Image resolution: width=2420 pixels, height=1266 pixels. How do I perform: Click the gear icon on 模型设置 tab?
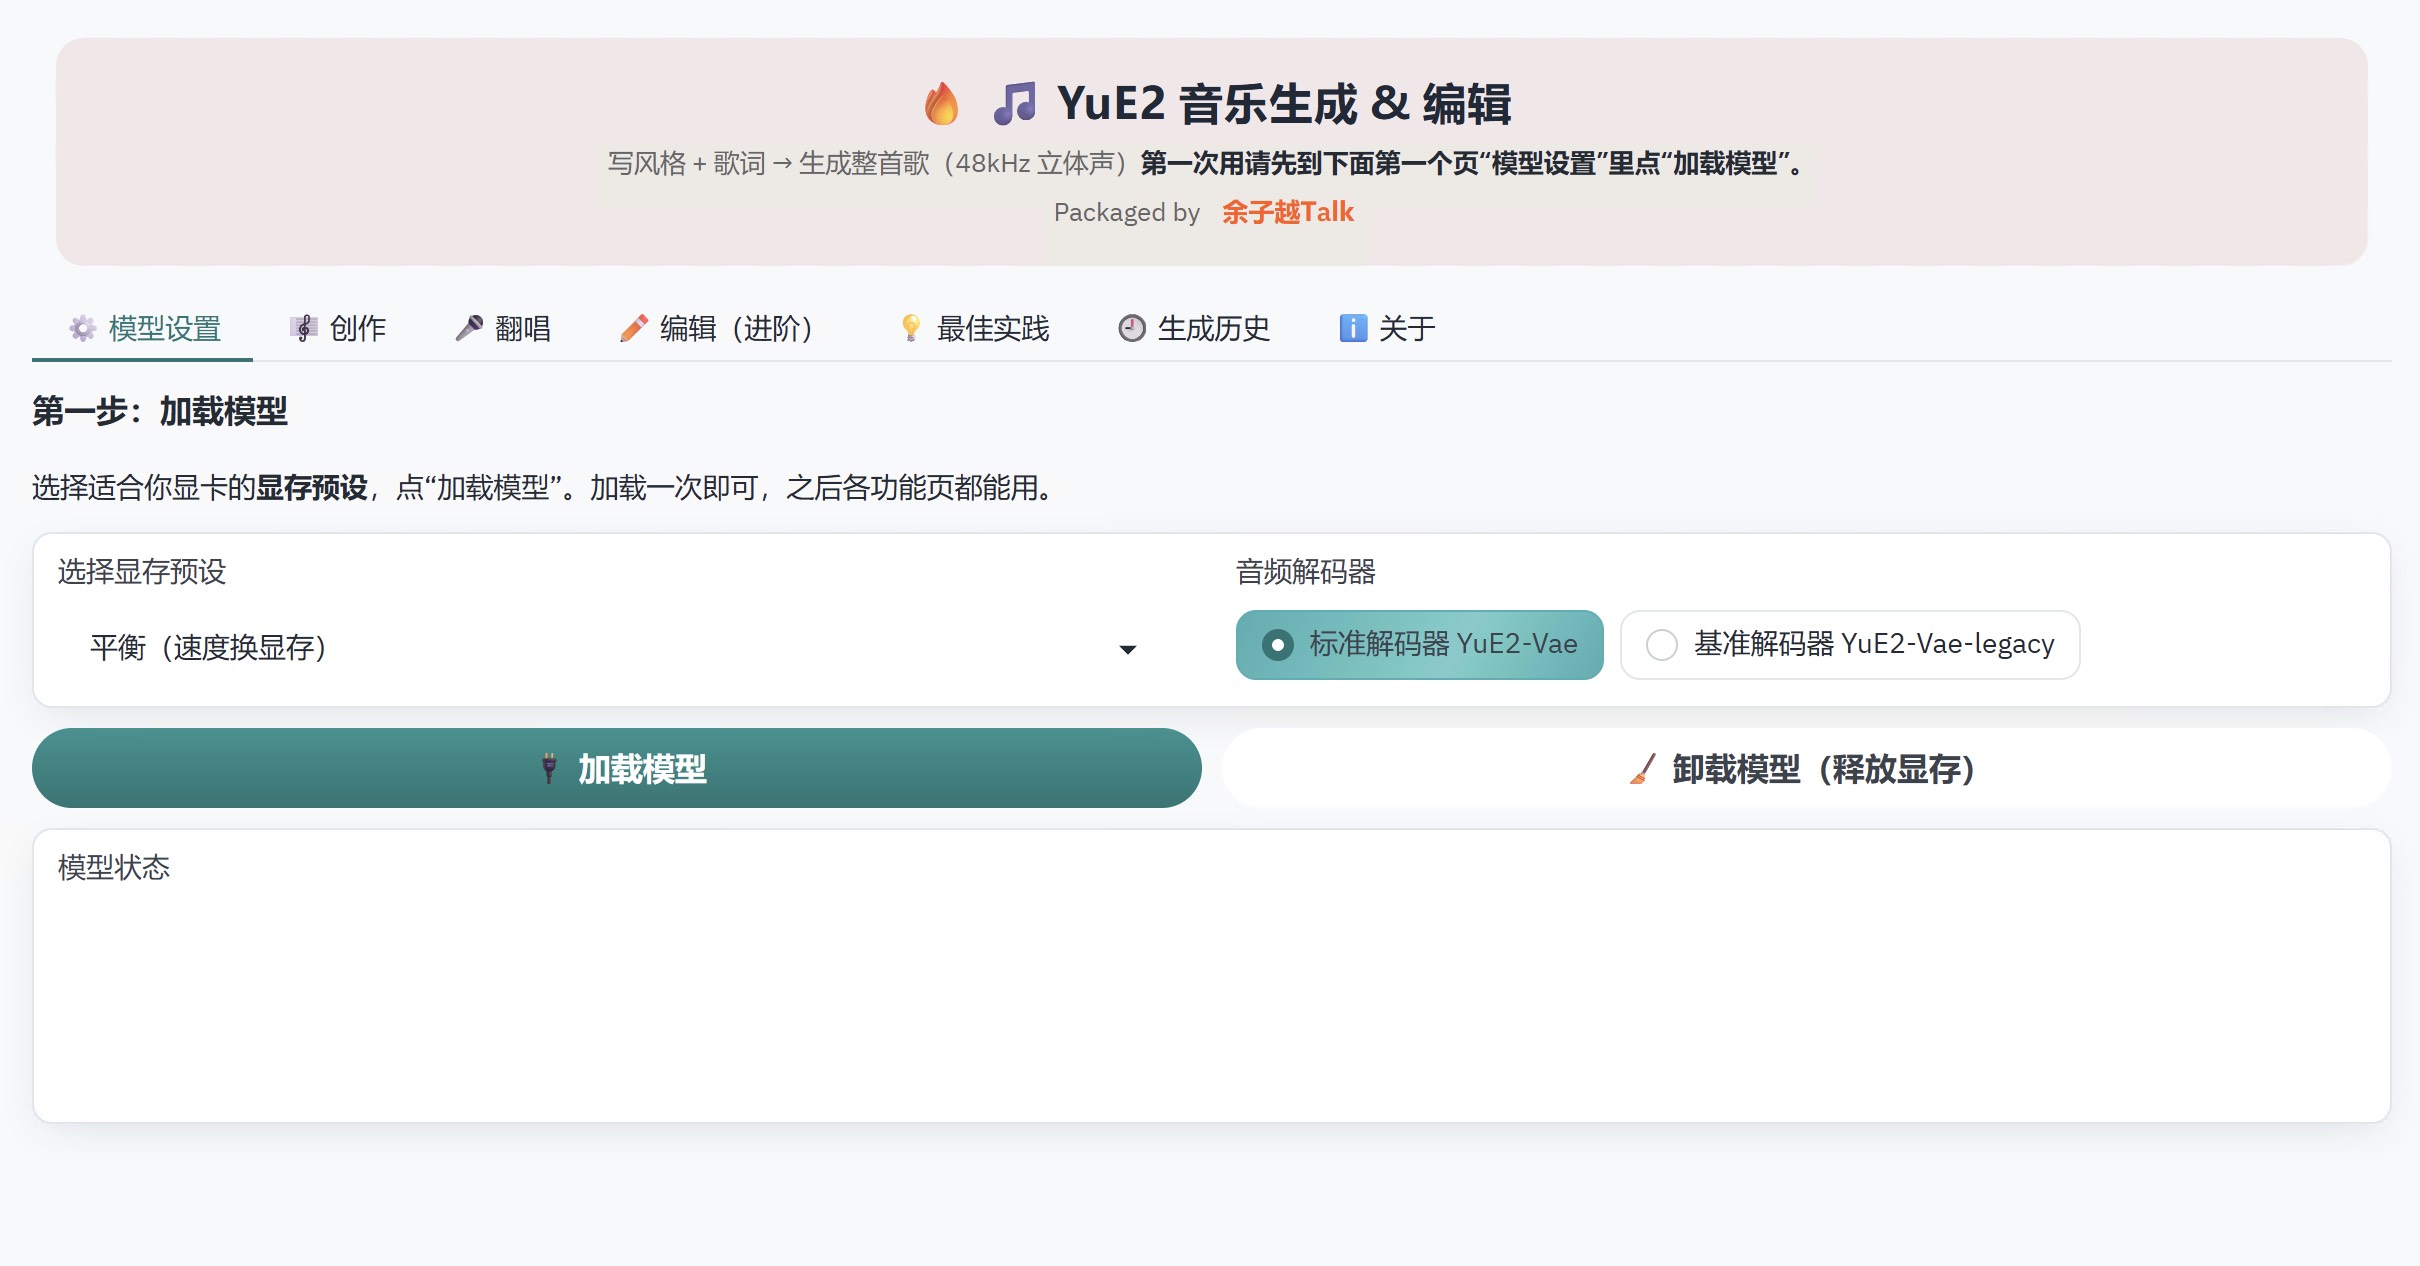click(83, 328)
